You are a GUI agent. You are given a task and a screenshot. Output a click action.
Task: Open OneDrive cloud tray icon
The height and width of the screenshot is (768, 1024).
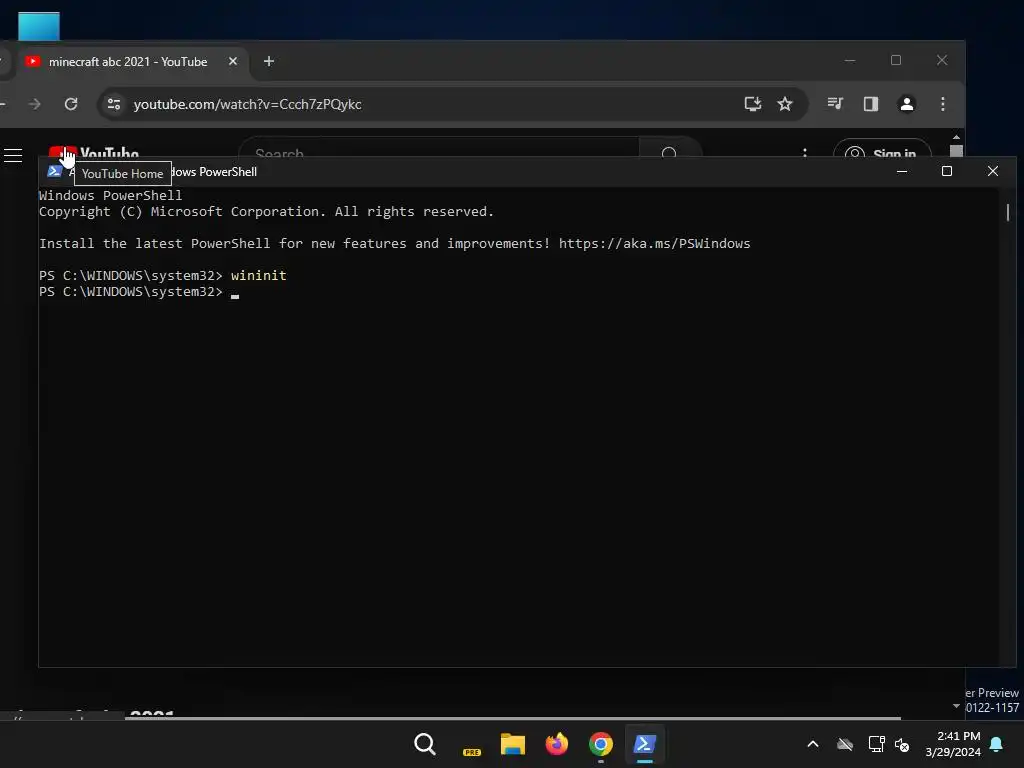[845, 744]
